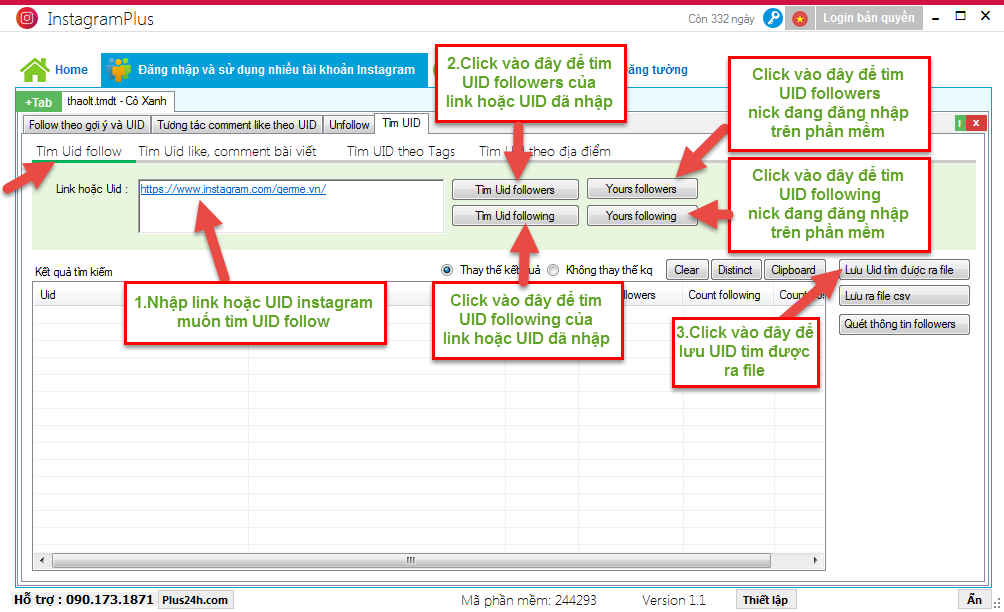Click the left arrow of the horizontal scrollbar

coord(42,561)
